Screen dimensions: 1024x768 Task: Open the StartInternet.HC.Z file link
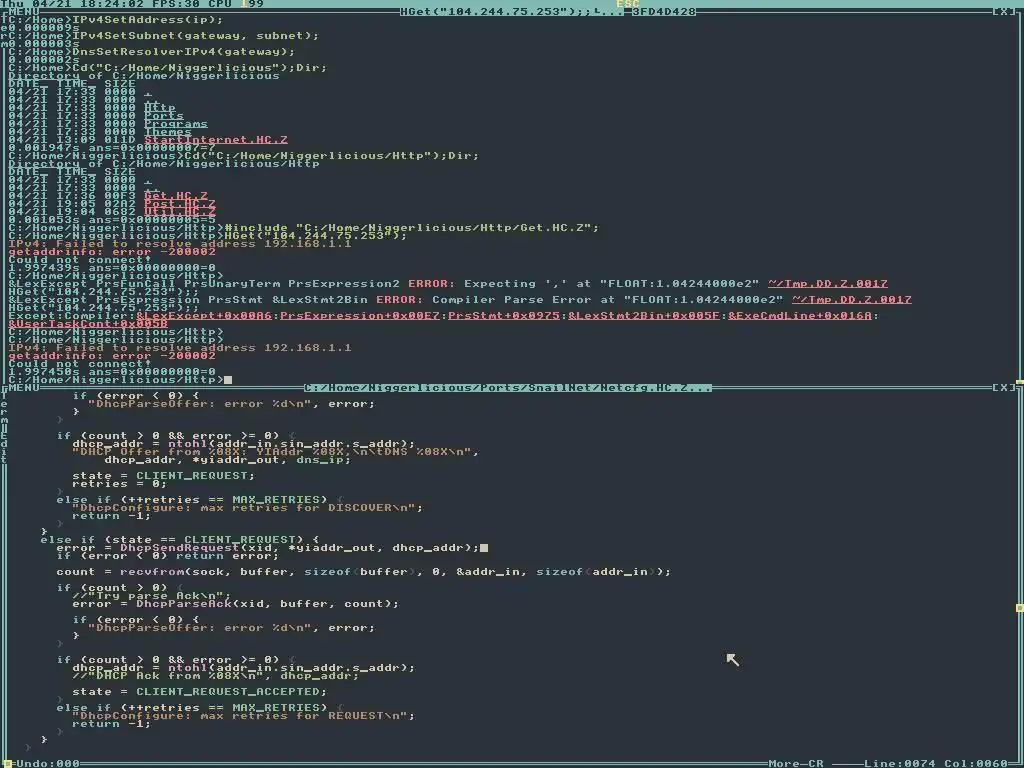point(216,140)
